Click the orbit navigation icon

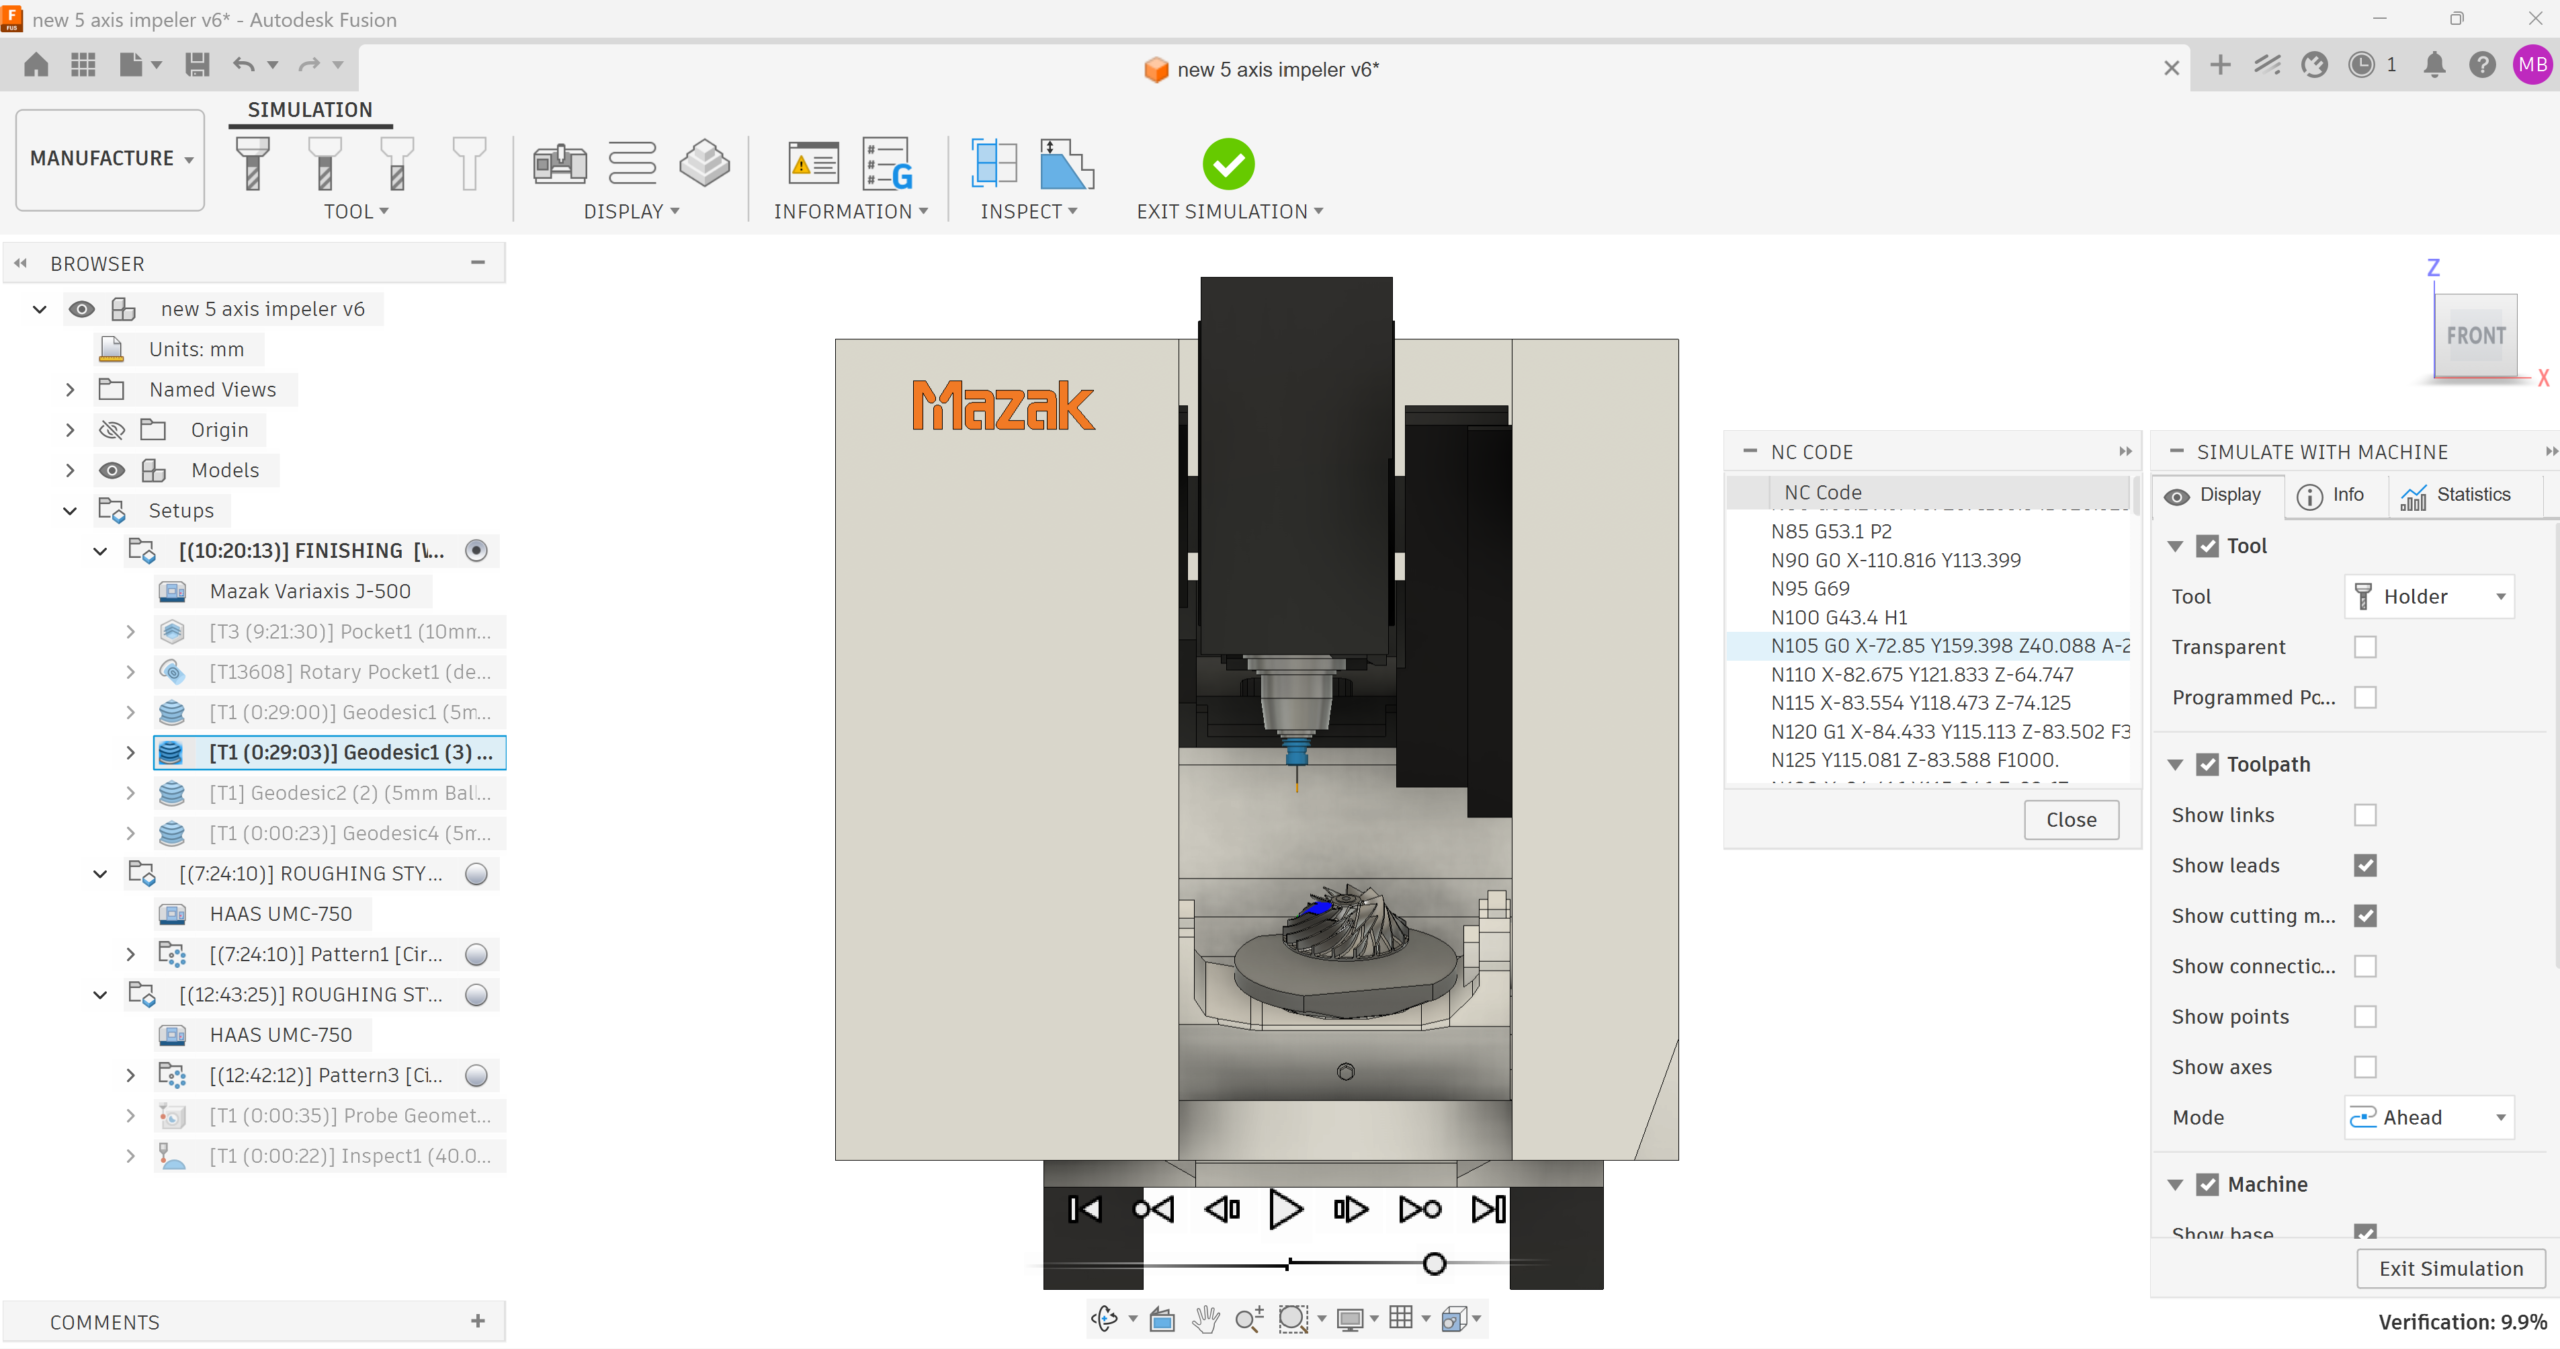[1104, 1319]
